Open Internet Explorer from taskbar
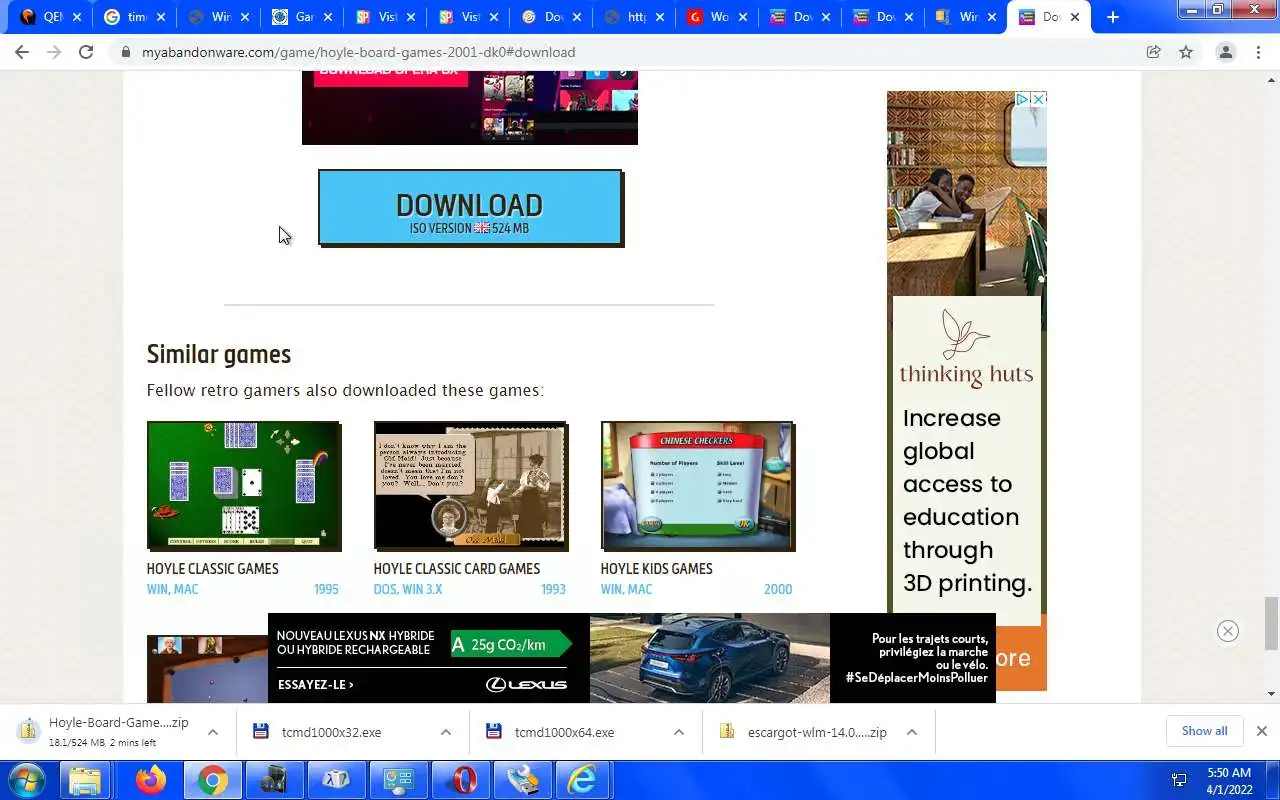1280x800 pixels. click(582, 780)
